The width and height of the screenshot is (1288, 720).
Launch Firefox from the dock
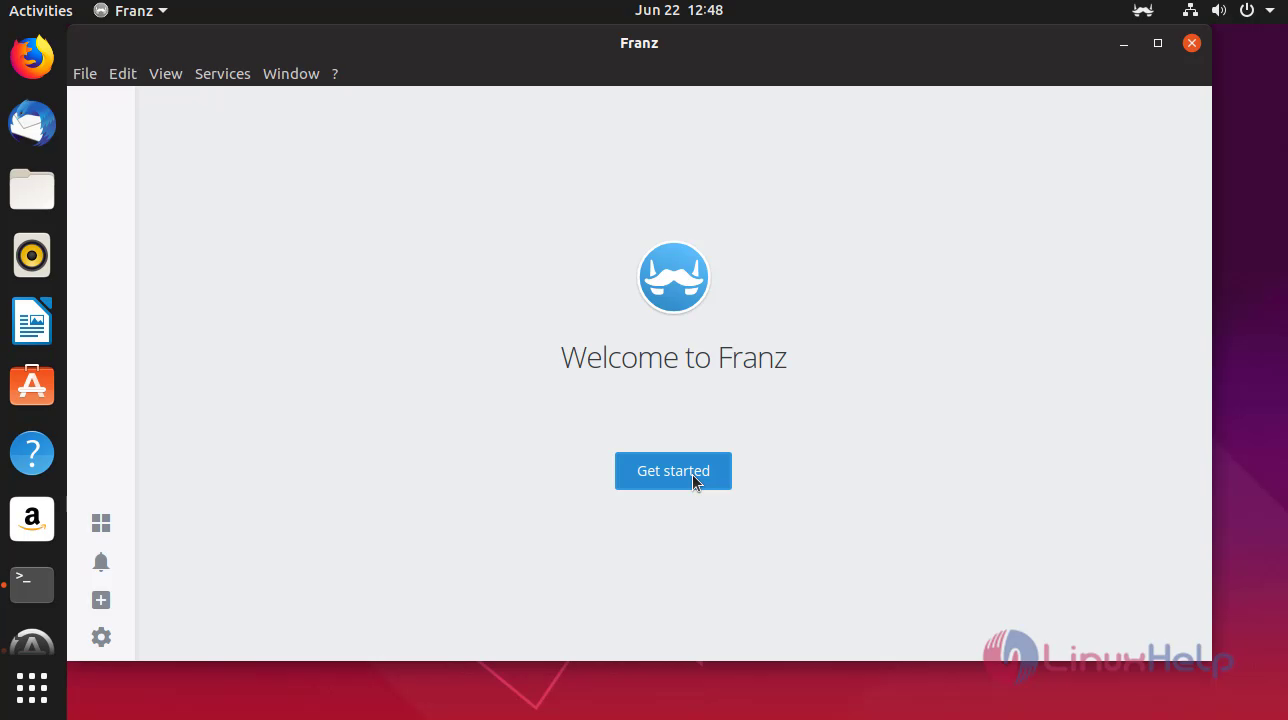click(32, 57)
